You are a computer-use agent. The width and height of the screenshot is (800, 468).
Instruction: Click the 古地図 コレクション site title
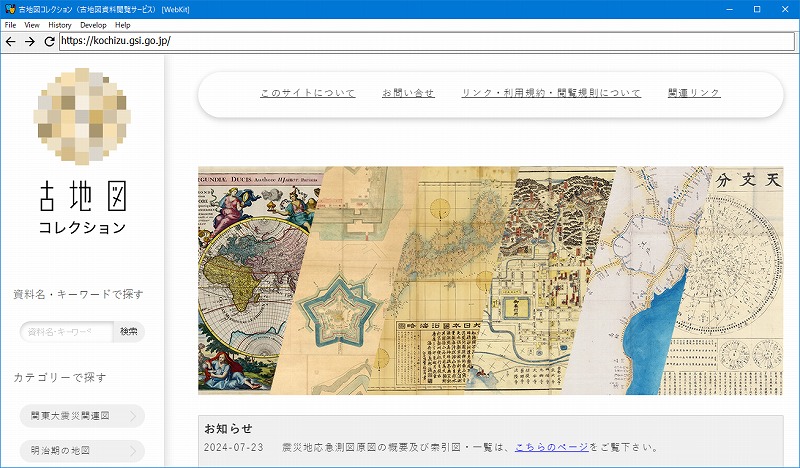[x=82, y=207]
